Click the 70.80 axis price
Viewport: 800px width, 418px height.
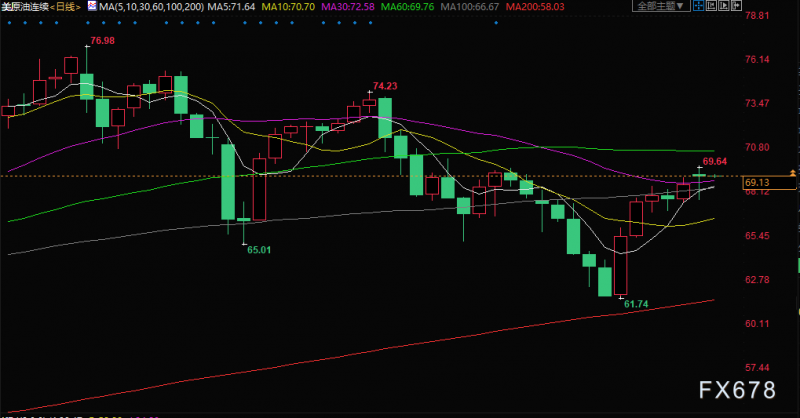click(757, 147)
